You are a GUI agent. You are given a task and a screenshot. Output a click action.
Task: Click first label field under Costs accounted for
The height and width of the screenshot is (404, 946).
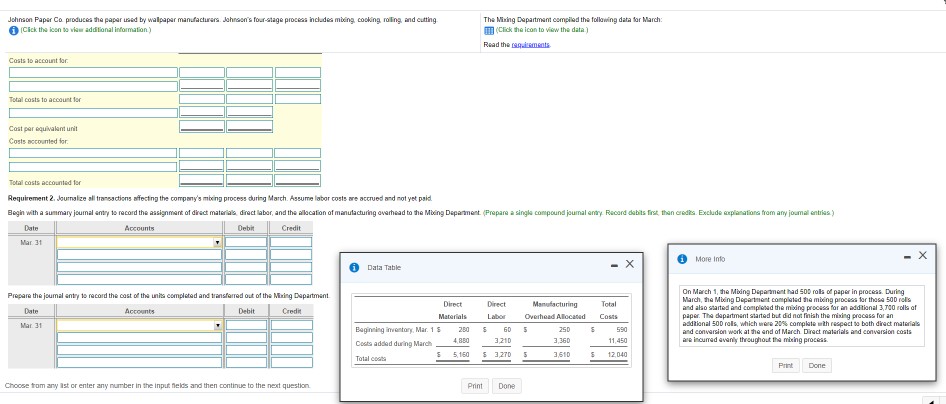(x=93, y=153)
